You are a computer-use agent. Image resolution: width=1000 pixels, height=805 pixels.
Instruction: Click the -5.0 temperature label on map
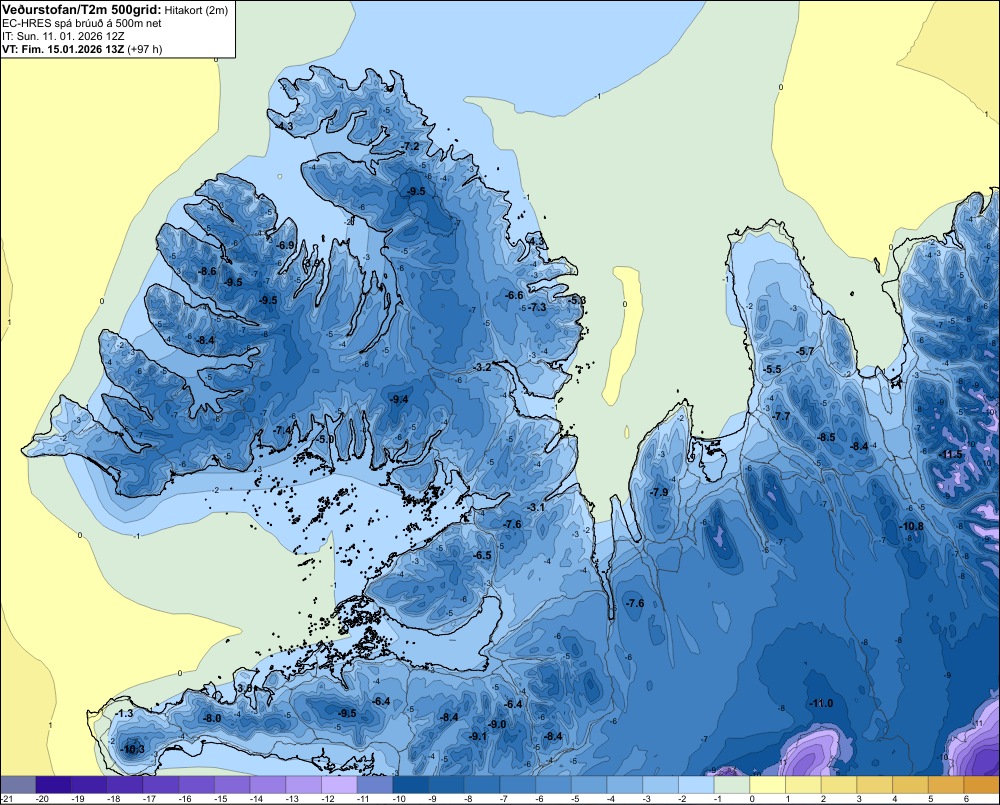click(x=326, y=439)
